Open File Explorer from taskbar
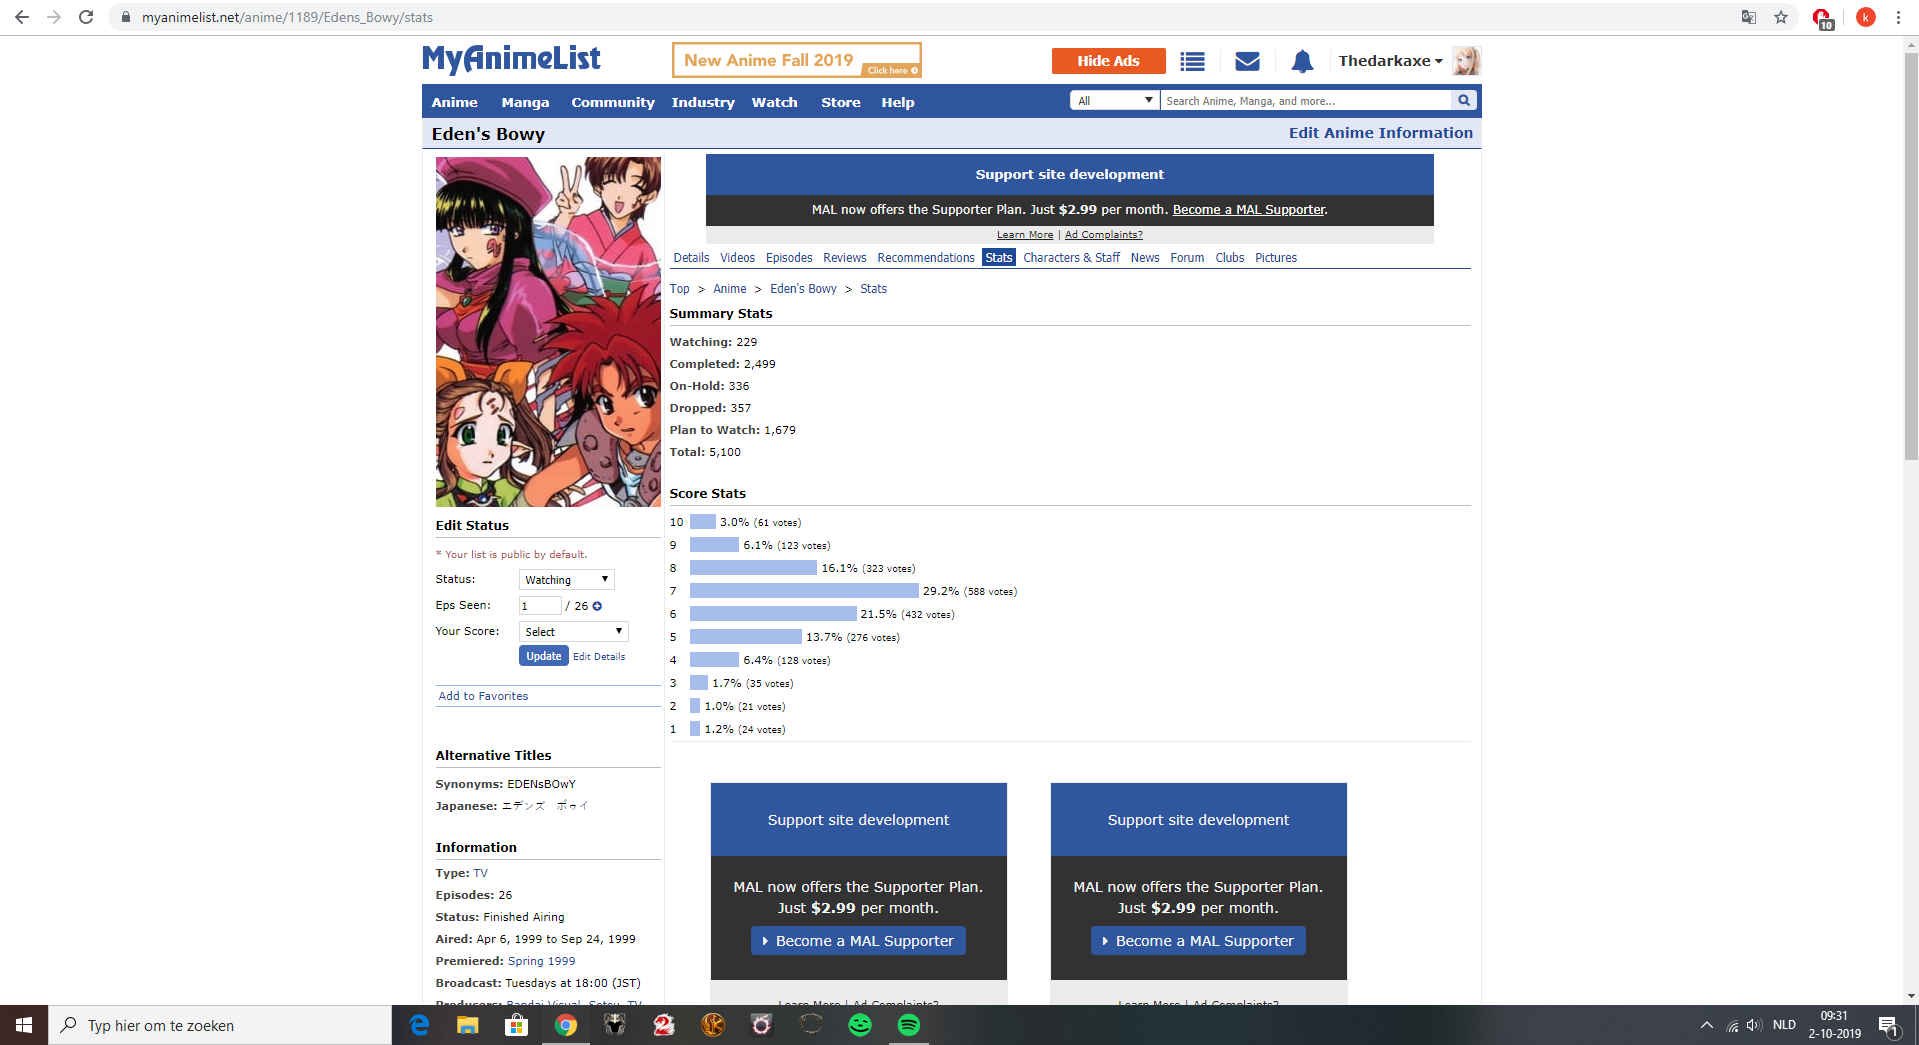The width and height of the screenshot is (1919, 1045). point(468,1025)
